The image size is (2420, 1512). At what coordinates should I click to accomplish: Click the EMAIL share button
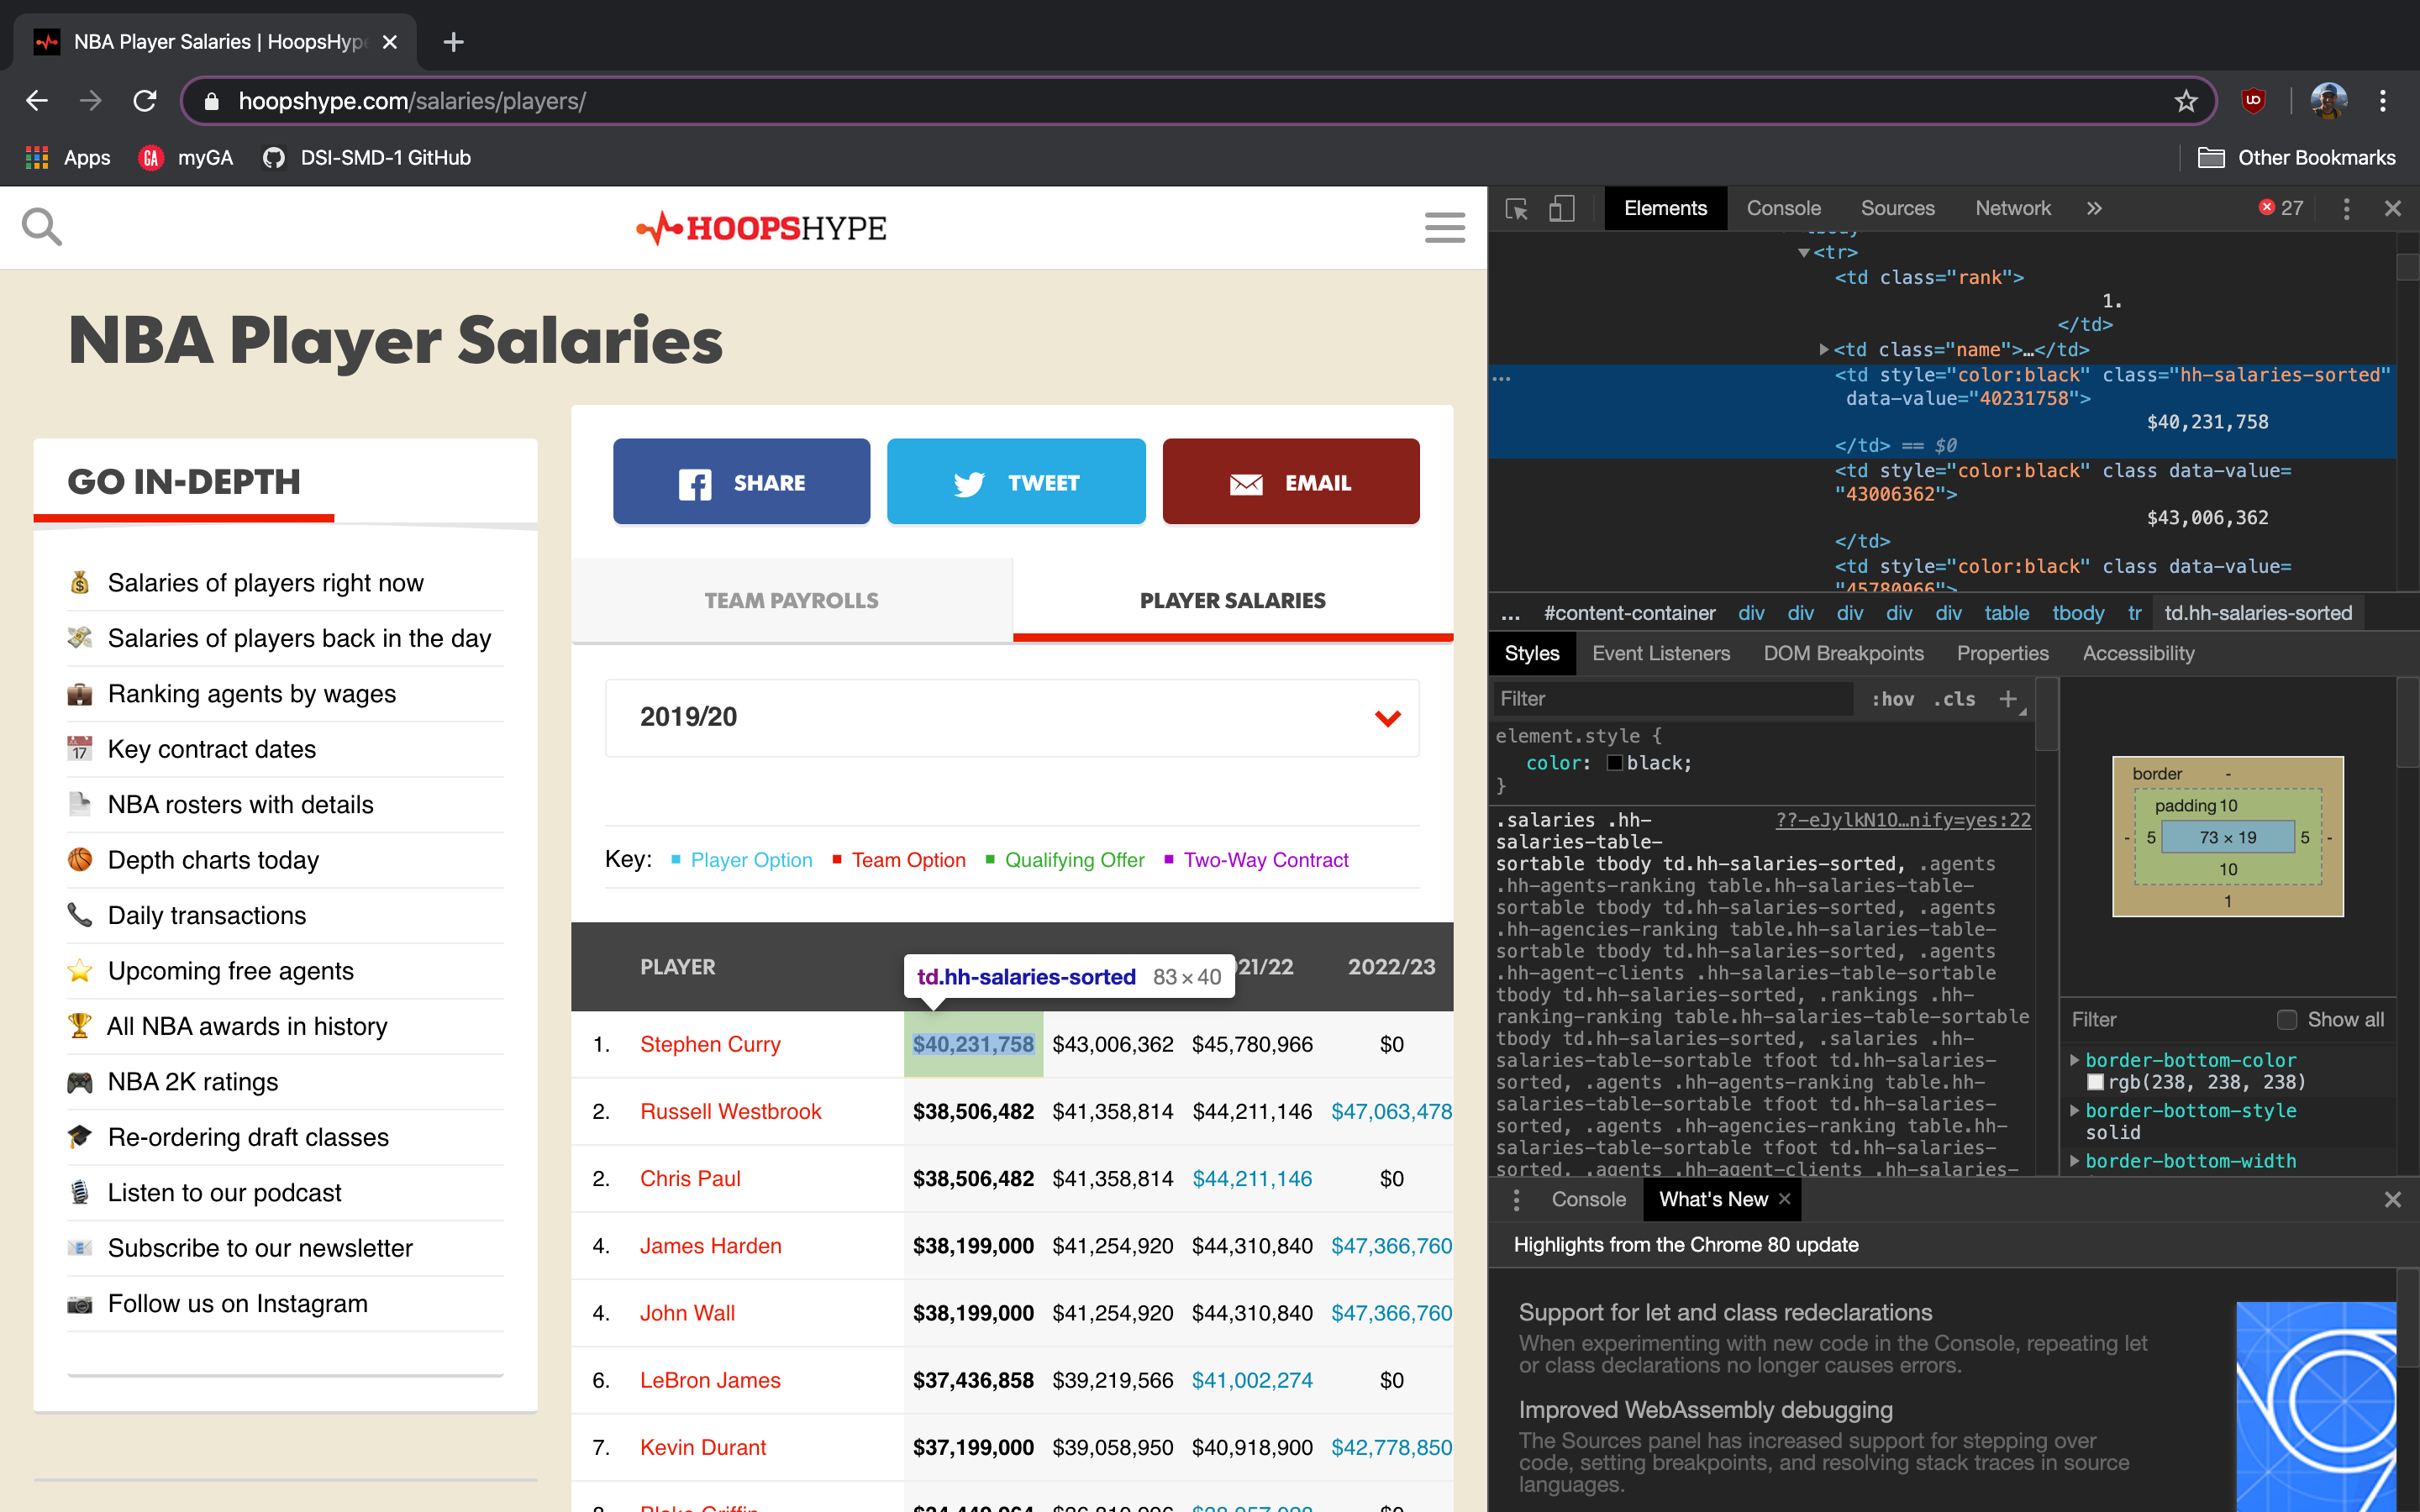[1290, 482]
